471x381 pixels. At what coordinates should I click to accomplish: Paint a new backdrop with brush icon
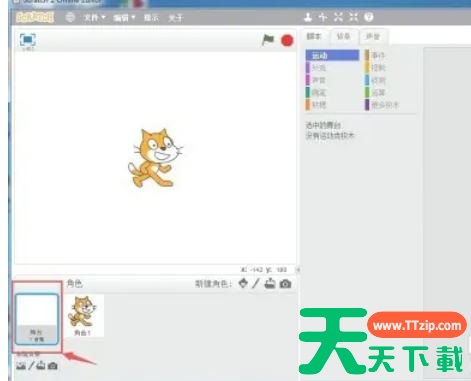tap(31, 366)
